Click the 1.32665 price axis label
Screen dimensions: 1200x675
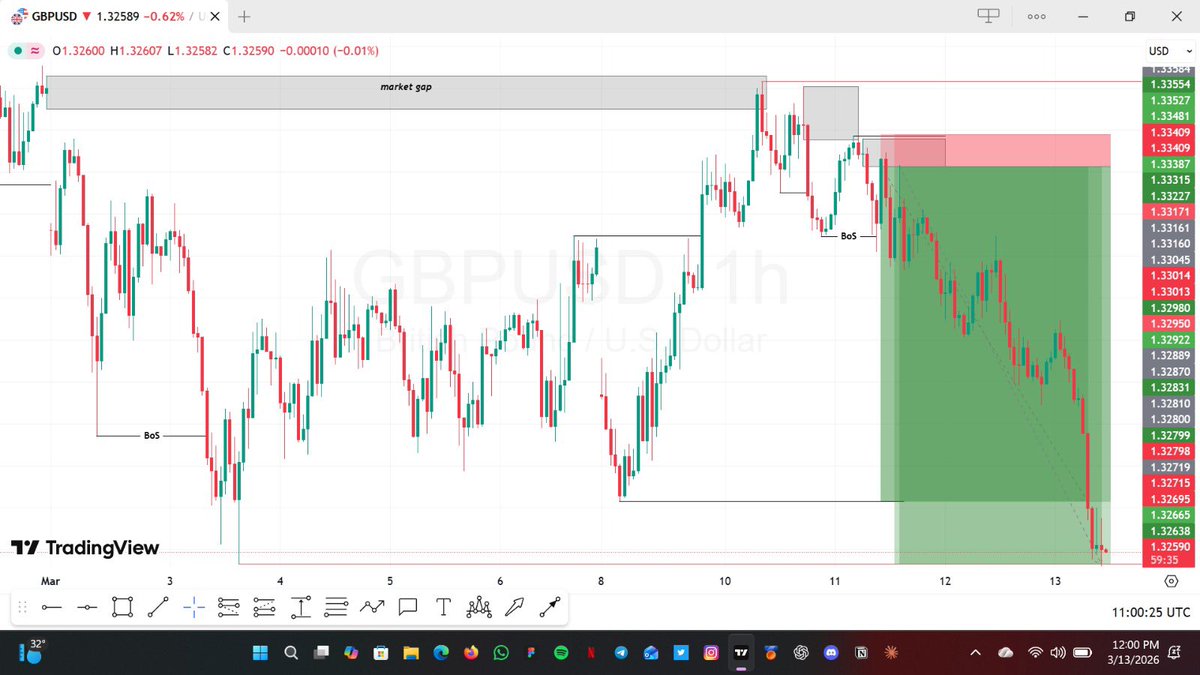click(x=1169, y=515)
